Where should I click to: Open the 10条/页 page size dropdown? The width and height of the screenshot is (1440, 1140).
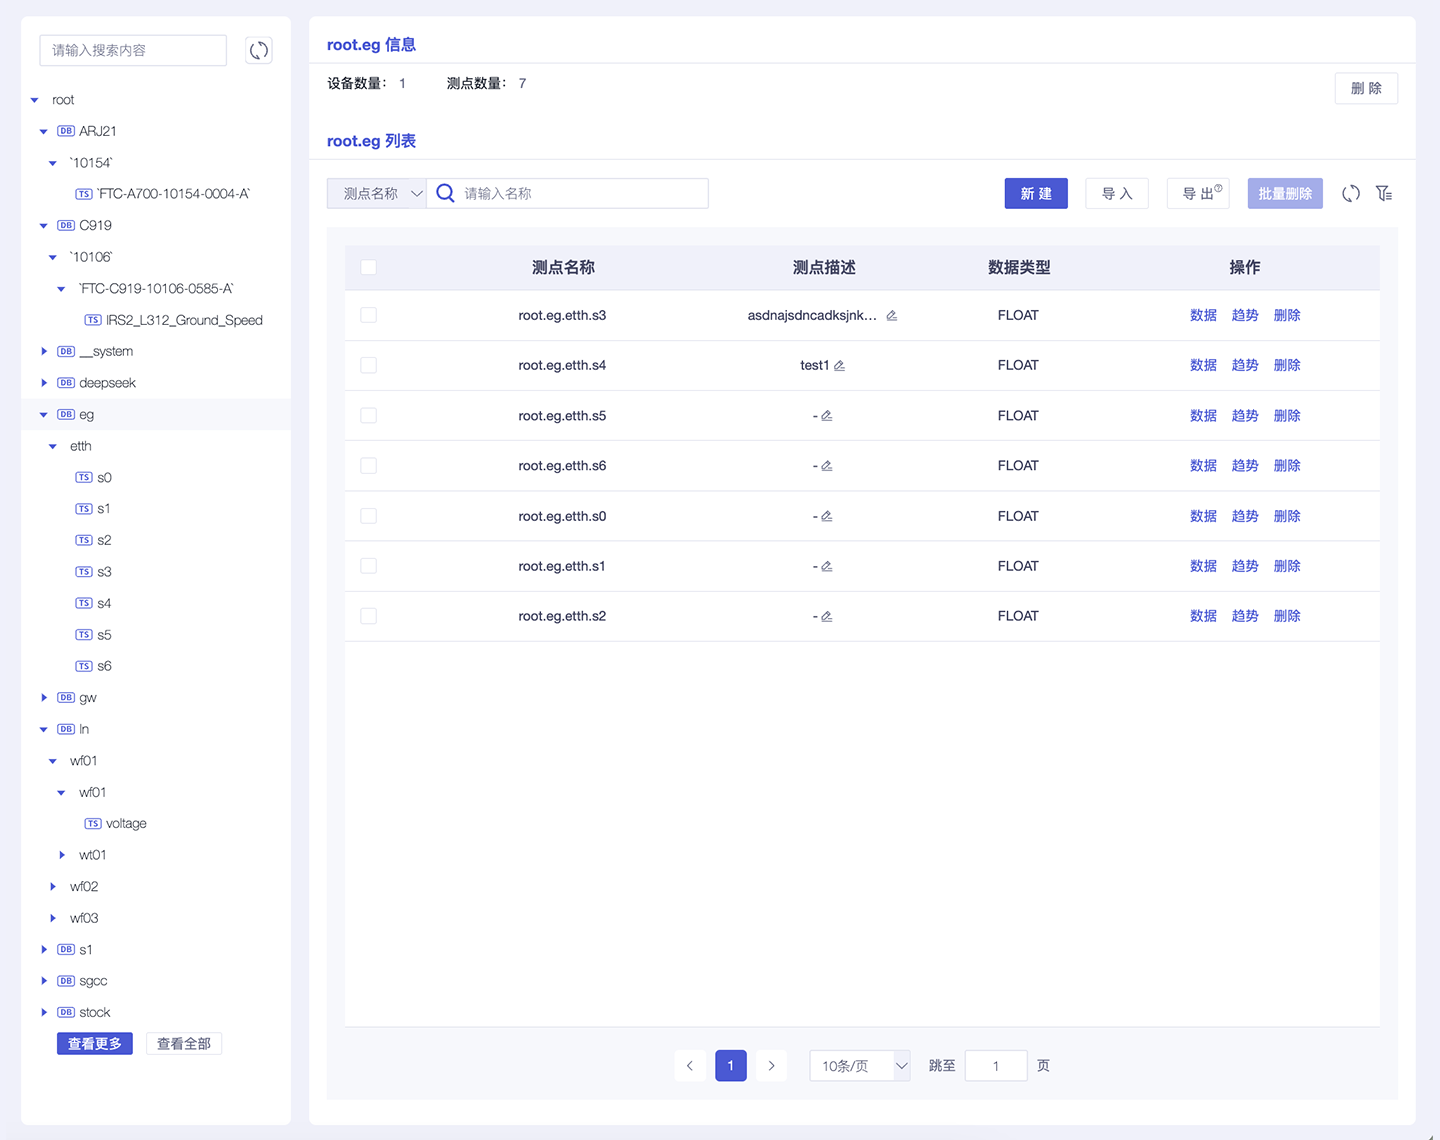pos(859,1066)
